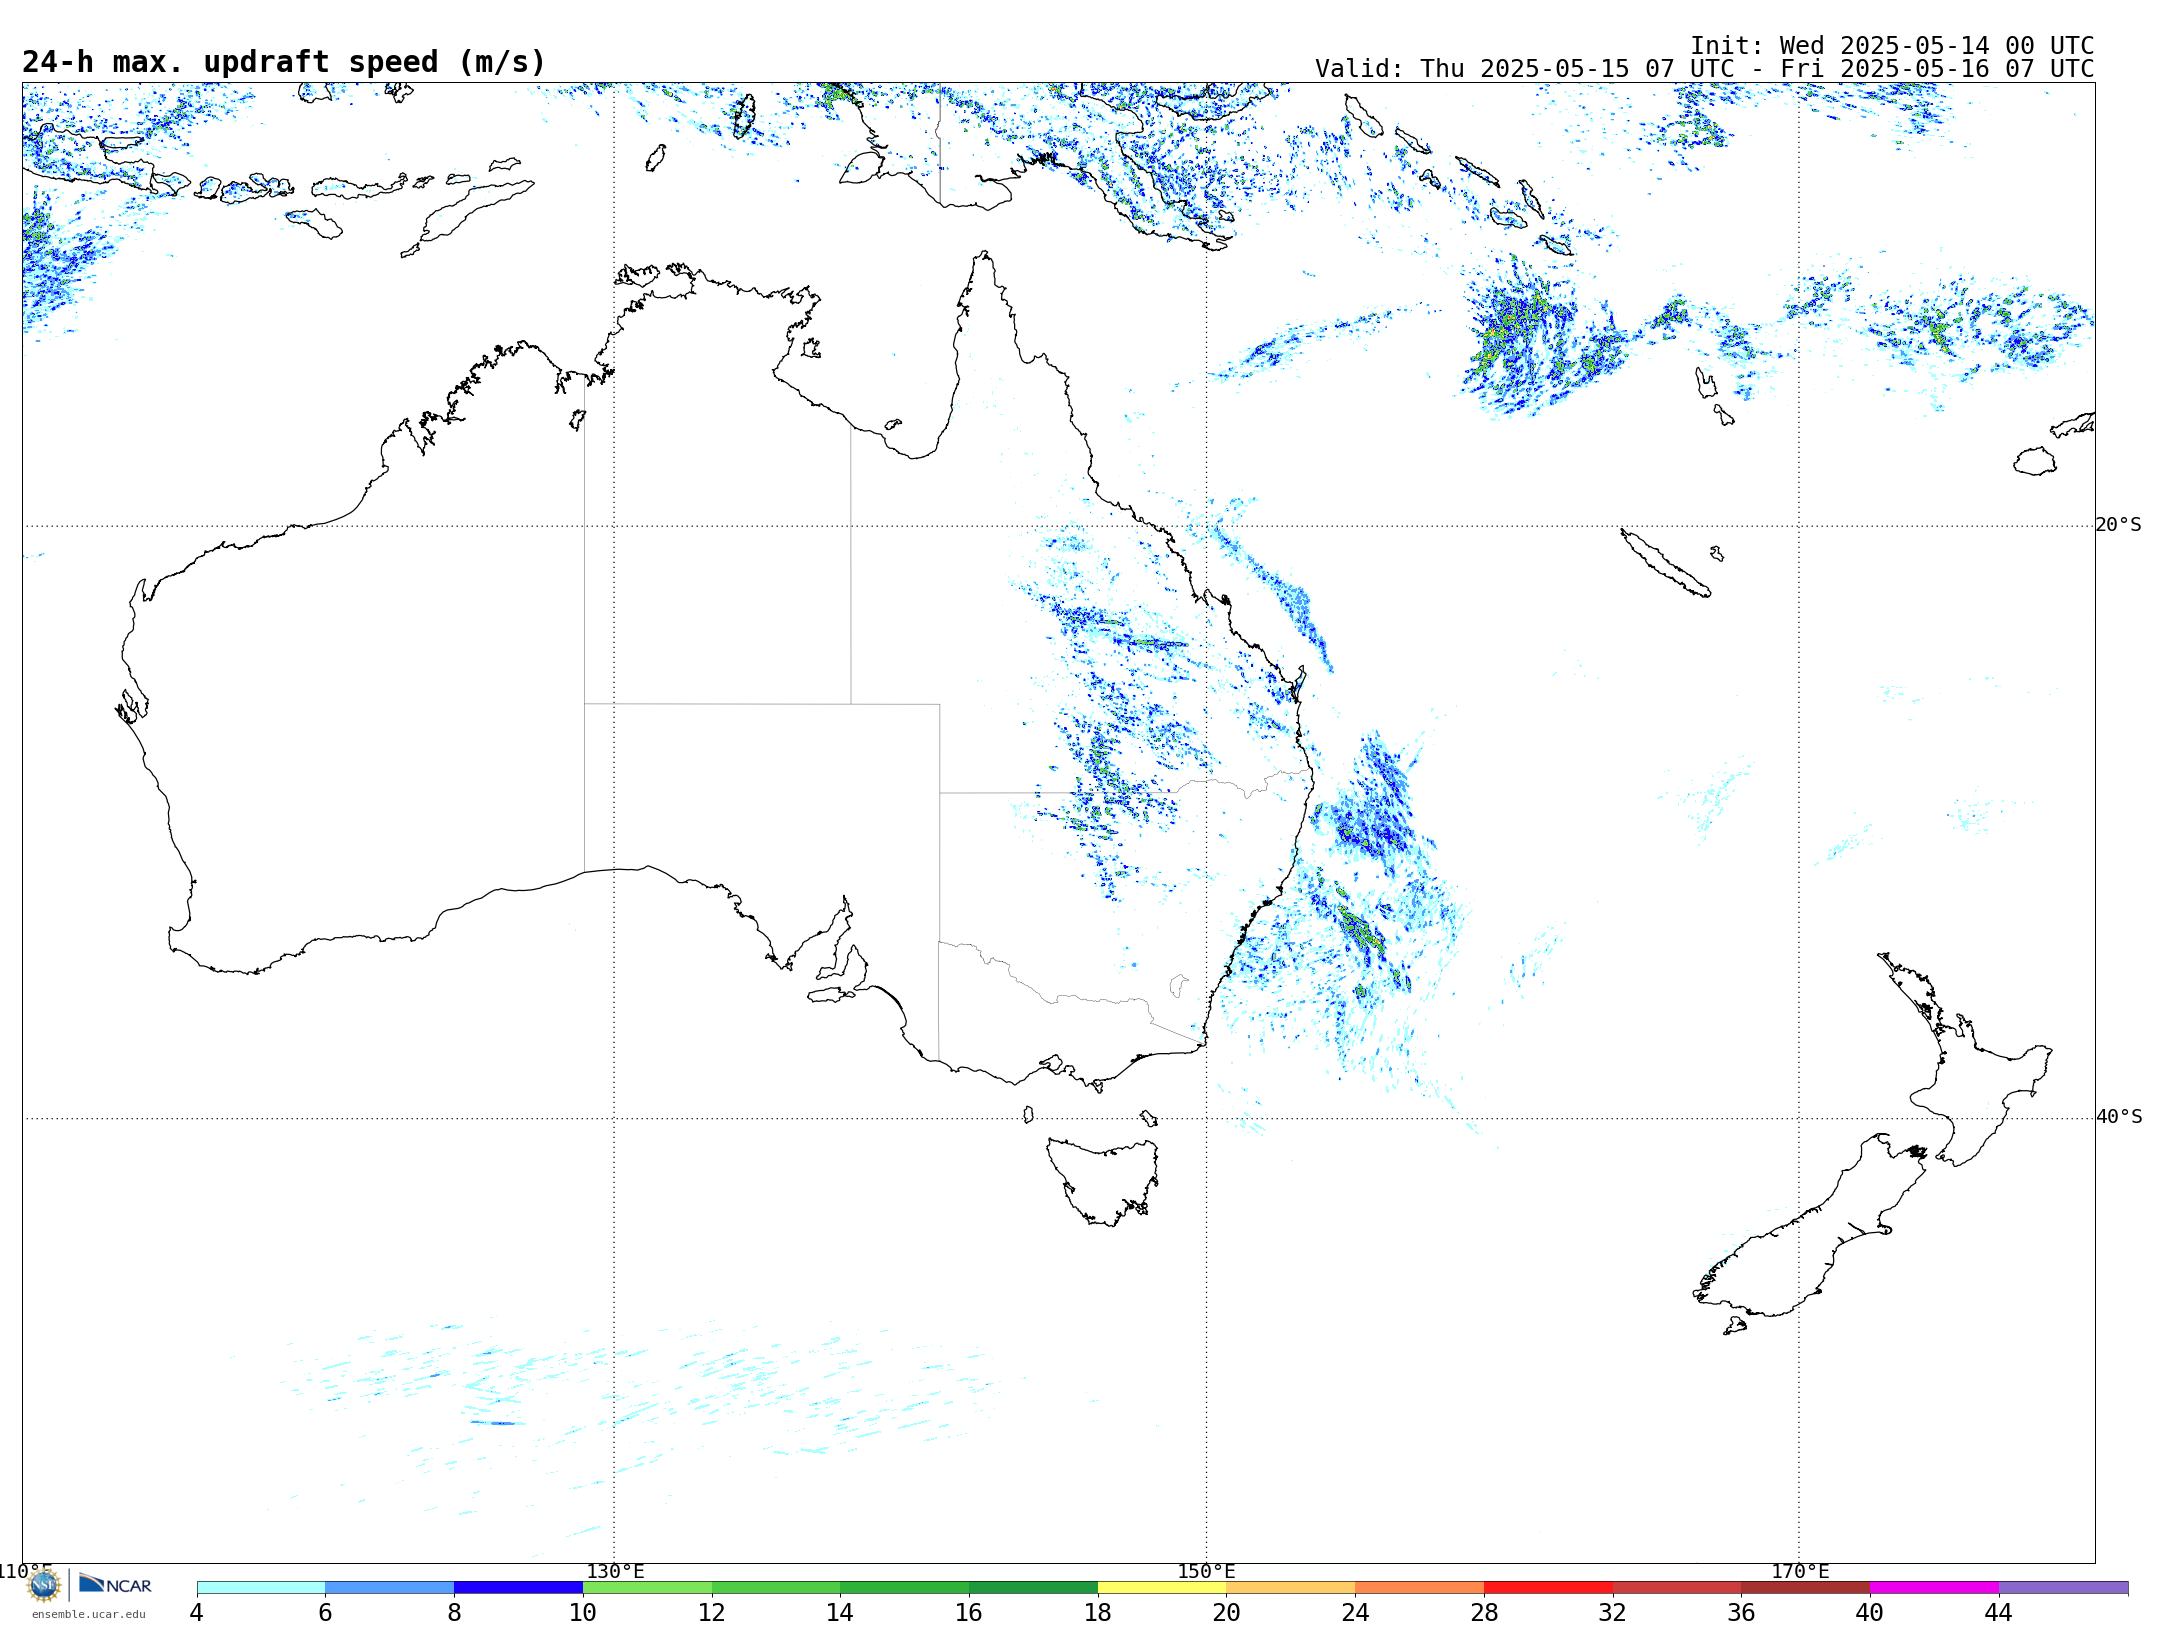Click the 130°E longitude label
Screen dimensions: 2160x1626
(x=615, y=1572)
